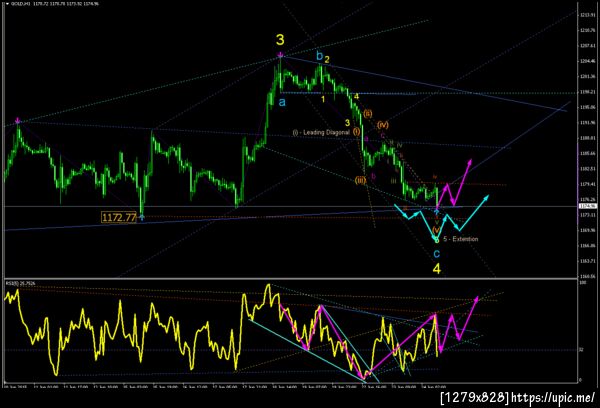Image resolution: width=600 pixels, height=408 pixels.
Task: Click the 1163.71 value on price scale
Action: (x=589, y=261)
